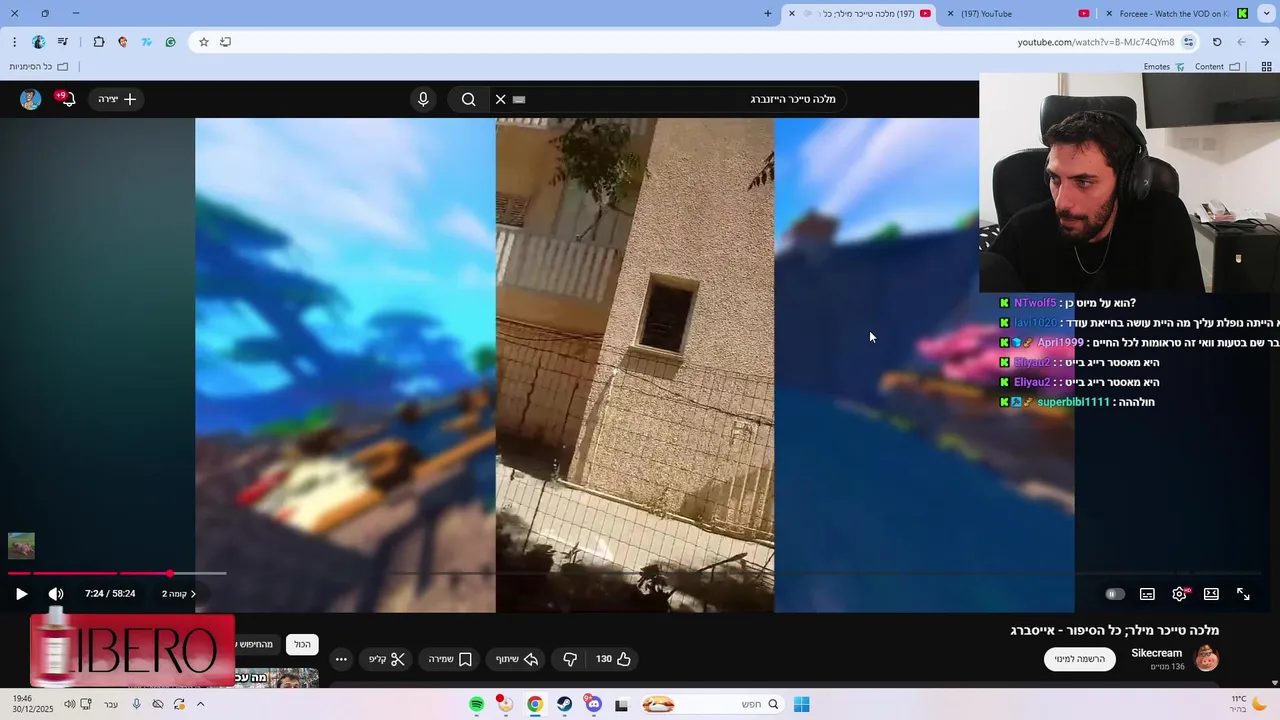The height and width of the screenshot is (720, 1280).
Task: Open the Sikecream channel name
Action: (x=1157, y=653)
